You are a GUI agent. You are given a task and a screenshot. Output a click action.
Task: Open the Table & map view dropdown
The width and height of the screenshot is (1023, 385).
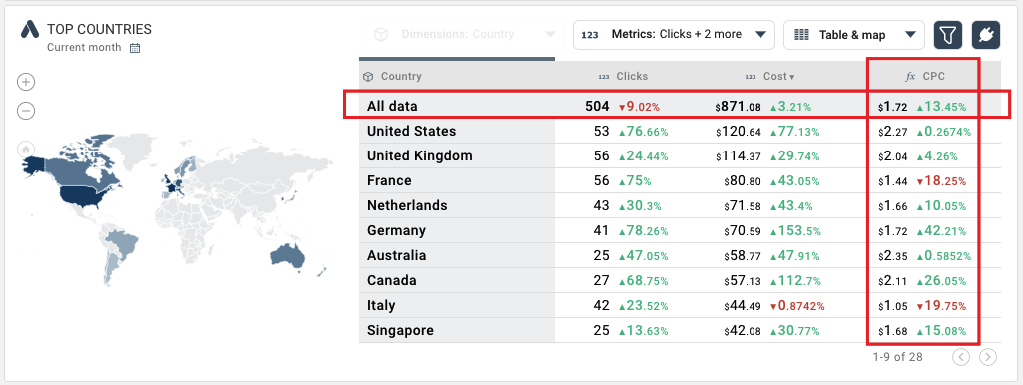pos(853,35)
